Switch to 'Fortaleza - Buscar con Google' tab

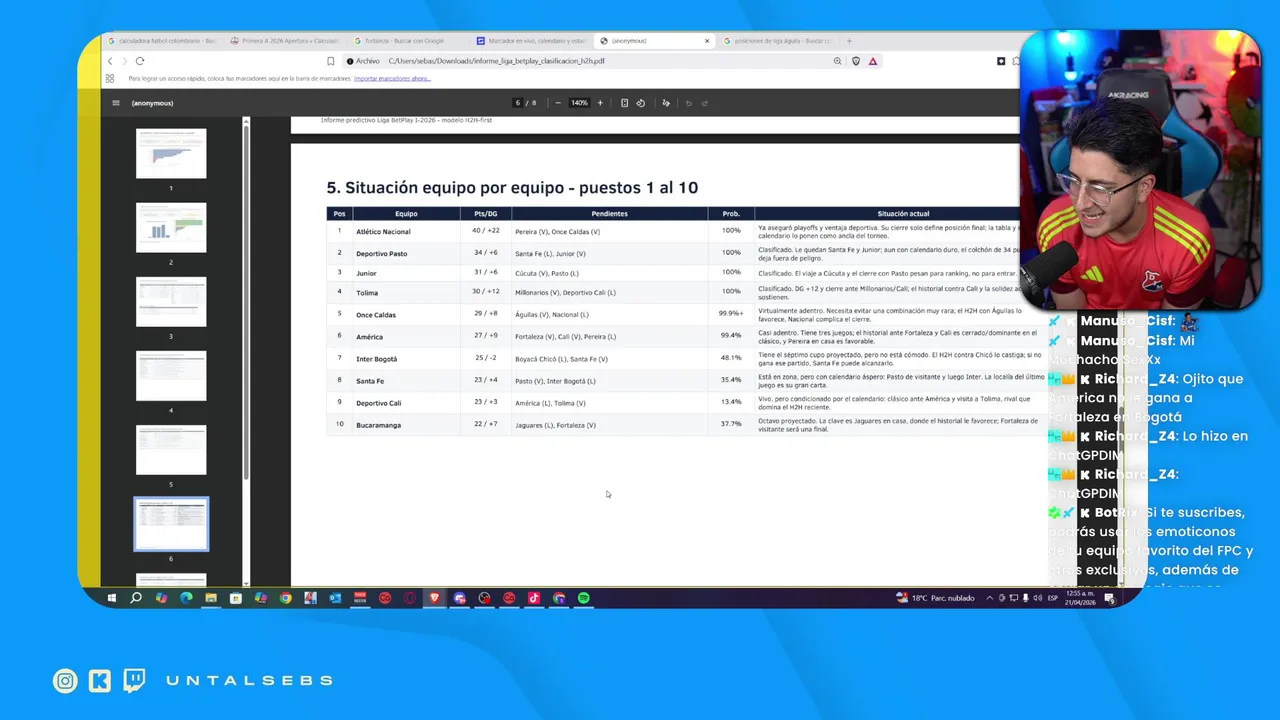(x=408, y=41)
